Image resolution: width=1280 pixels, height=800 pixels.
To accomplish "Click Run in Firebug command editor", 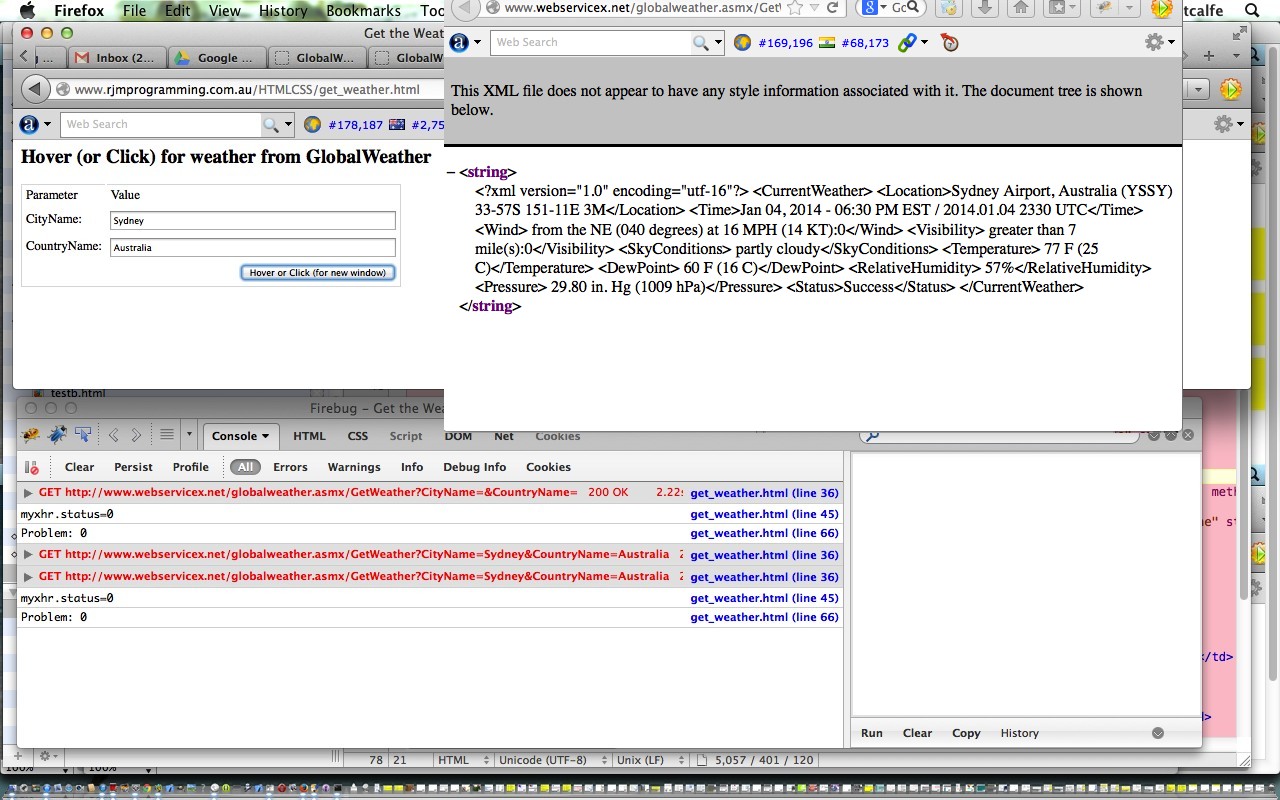I will (x=872, y=733).
